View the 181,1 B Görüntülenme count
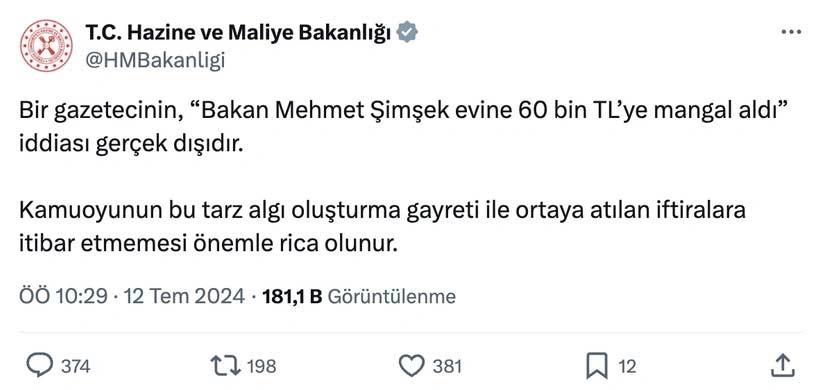Image resolution: width=820 pixels, height=390 pixels. tap(359, 296)
